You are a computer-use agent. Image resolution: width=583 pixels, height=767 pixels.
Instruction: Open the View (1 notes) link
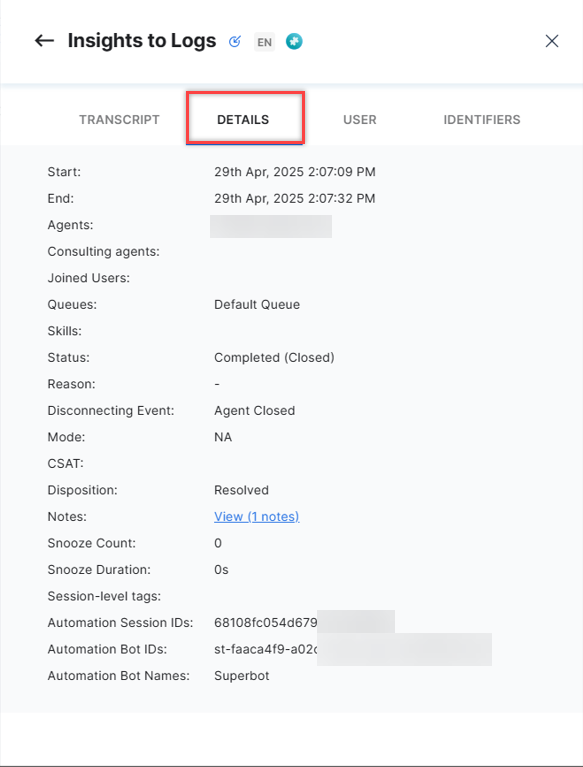(x=256, y=517)
